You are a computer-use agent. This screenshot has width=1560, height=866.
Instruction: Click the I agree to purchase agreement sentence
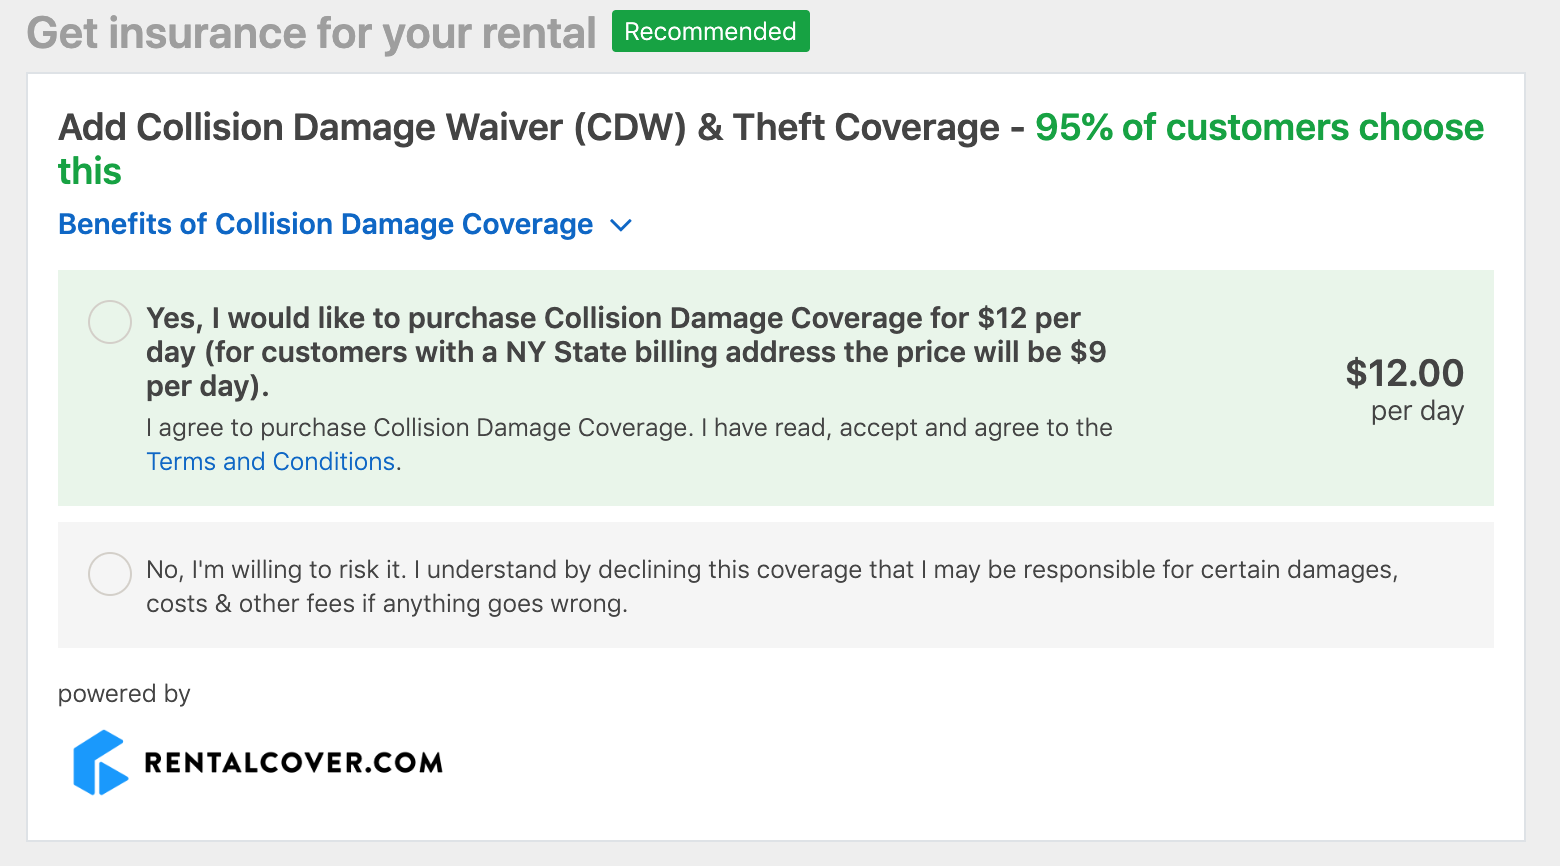tap(629, 444)
